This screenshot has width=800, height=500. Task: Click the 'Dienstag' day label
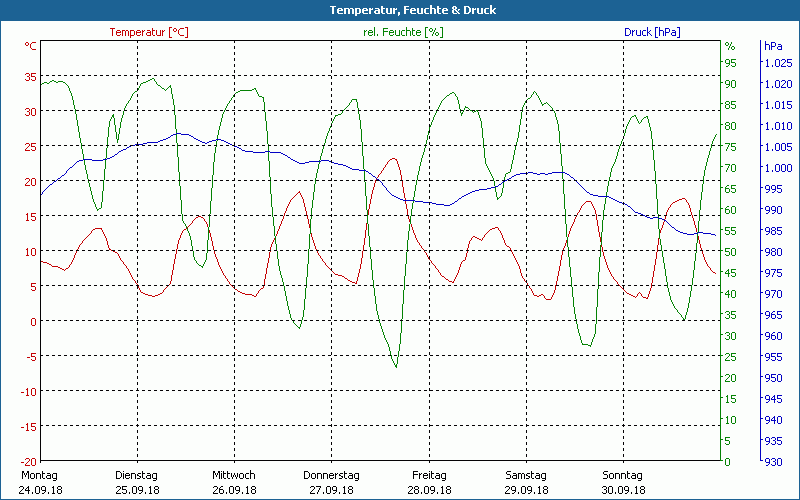coord(136,476)
